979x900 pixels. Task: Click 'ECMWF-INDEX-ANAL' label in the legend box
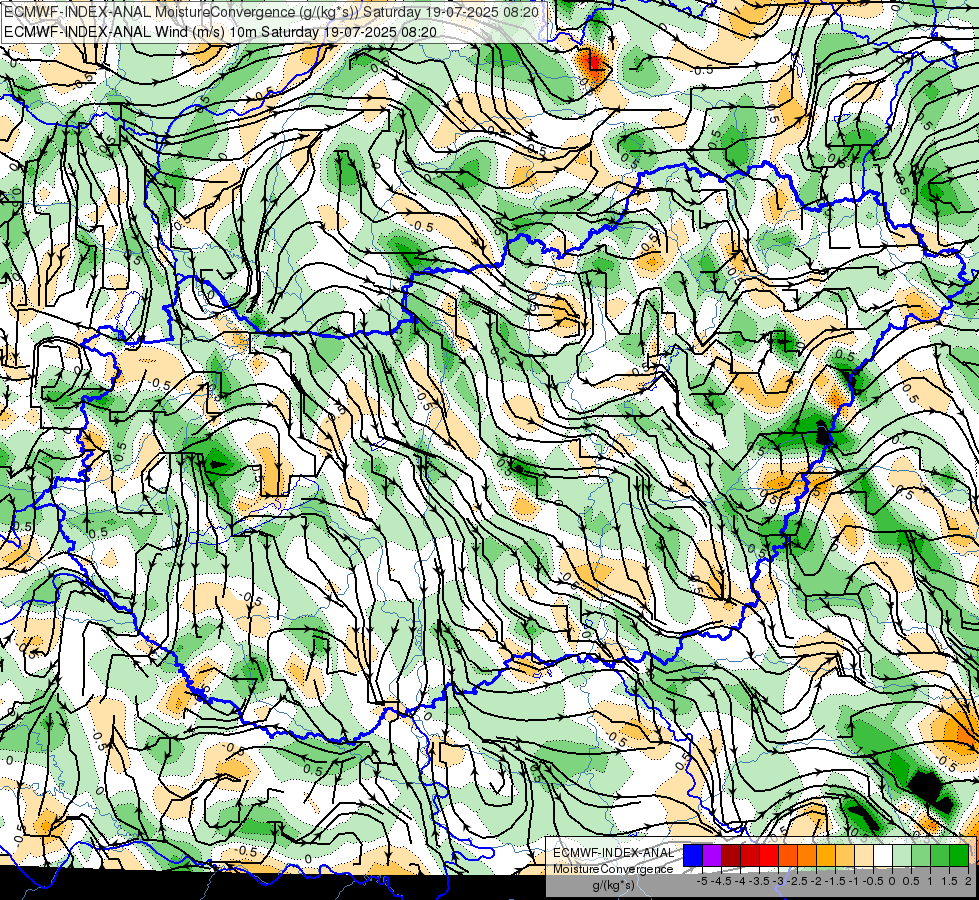coord(613,853)
